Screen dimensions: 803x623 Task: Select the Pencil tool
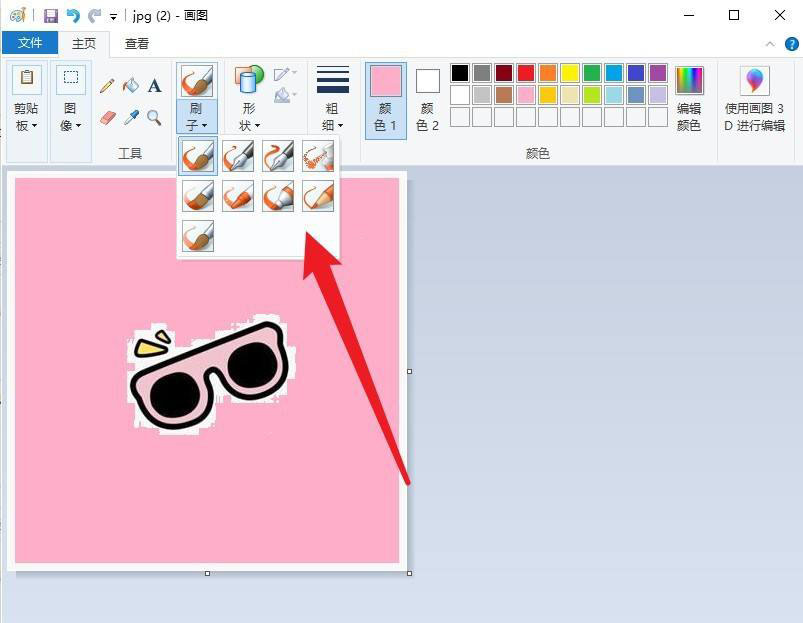coord(107,86)
